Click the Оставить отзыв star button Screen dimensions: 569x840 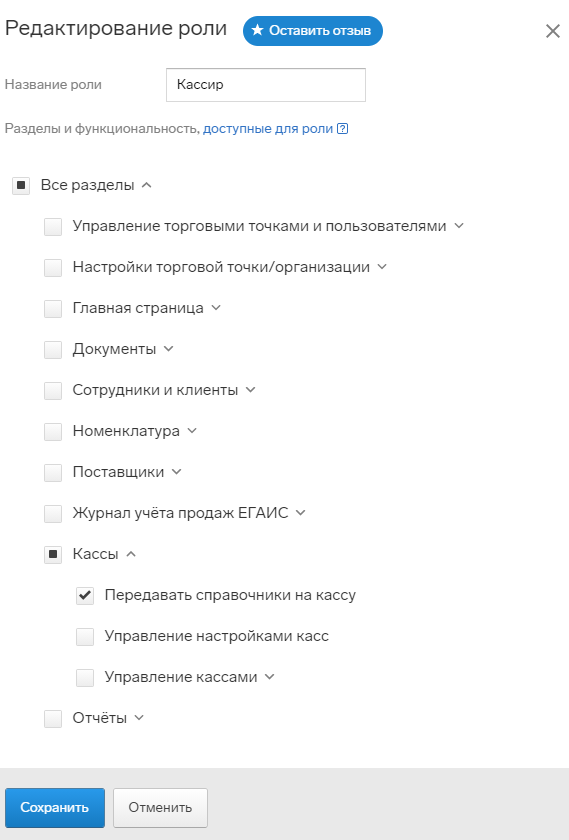(x=313, y=31)
